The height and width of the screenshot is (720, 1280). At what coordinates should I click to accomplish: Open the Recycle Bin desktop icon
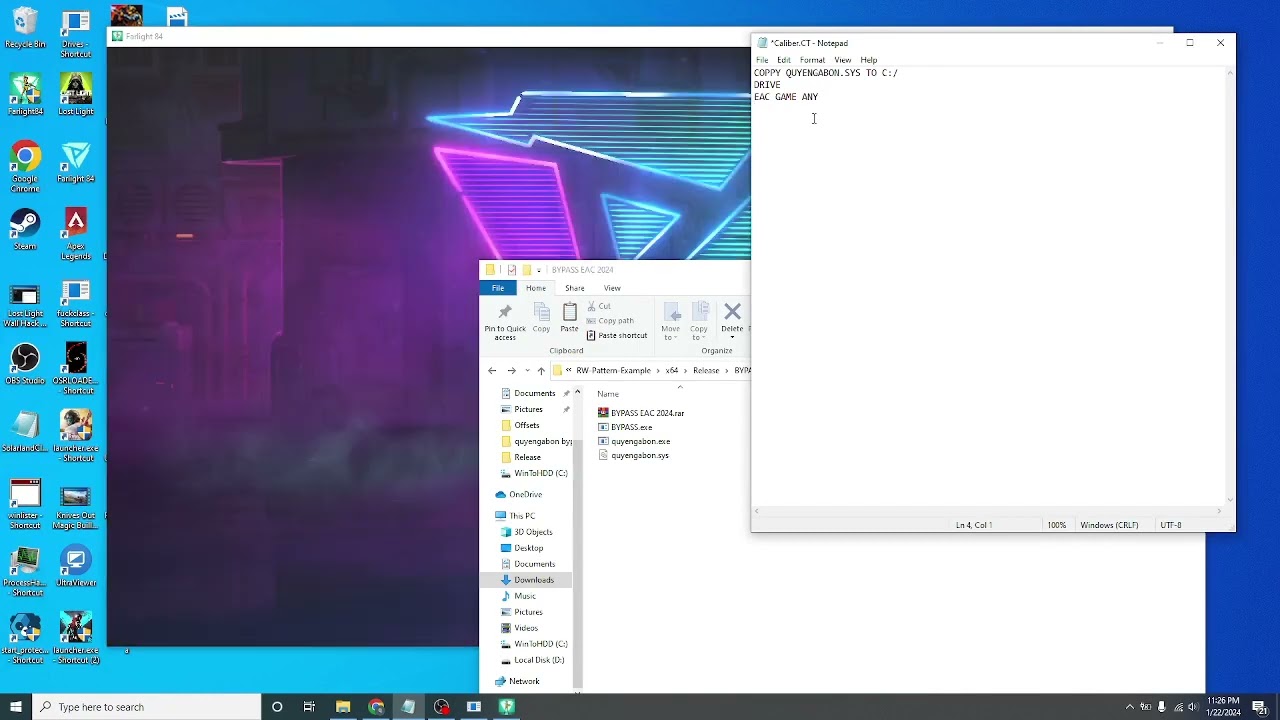(x=25, y=28)
